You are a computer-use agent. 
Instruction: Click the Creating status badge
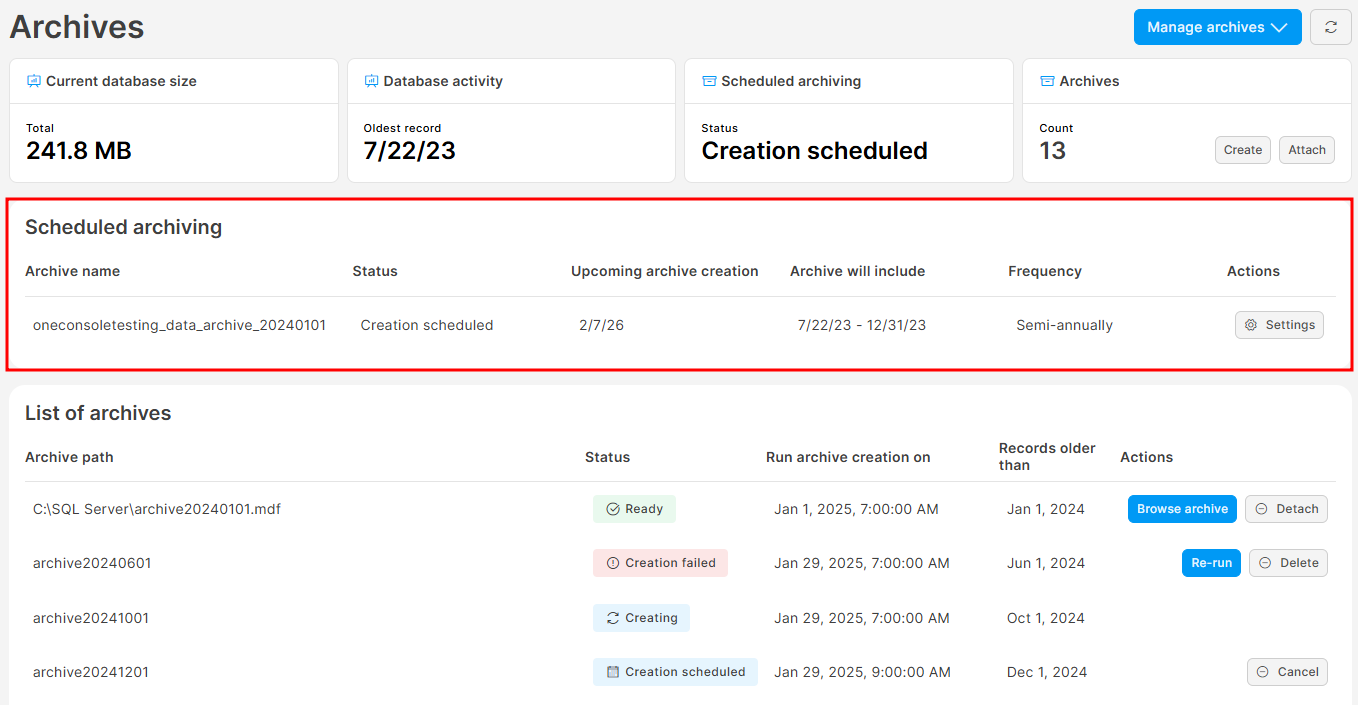click(x=641, y=618)
